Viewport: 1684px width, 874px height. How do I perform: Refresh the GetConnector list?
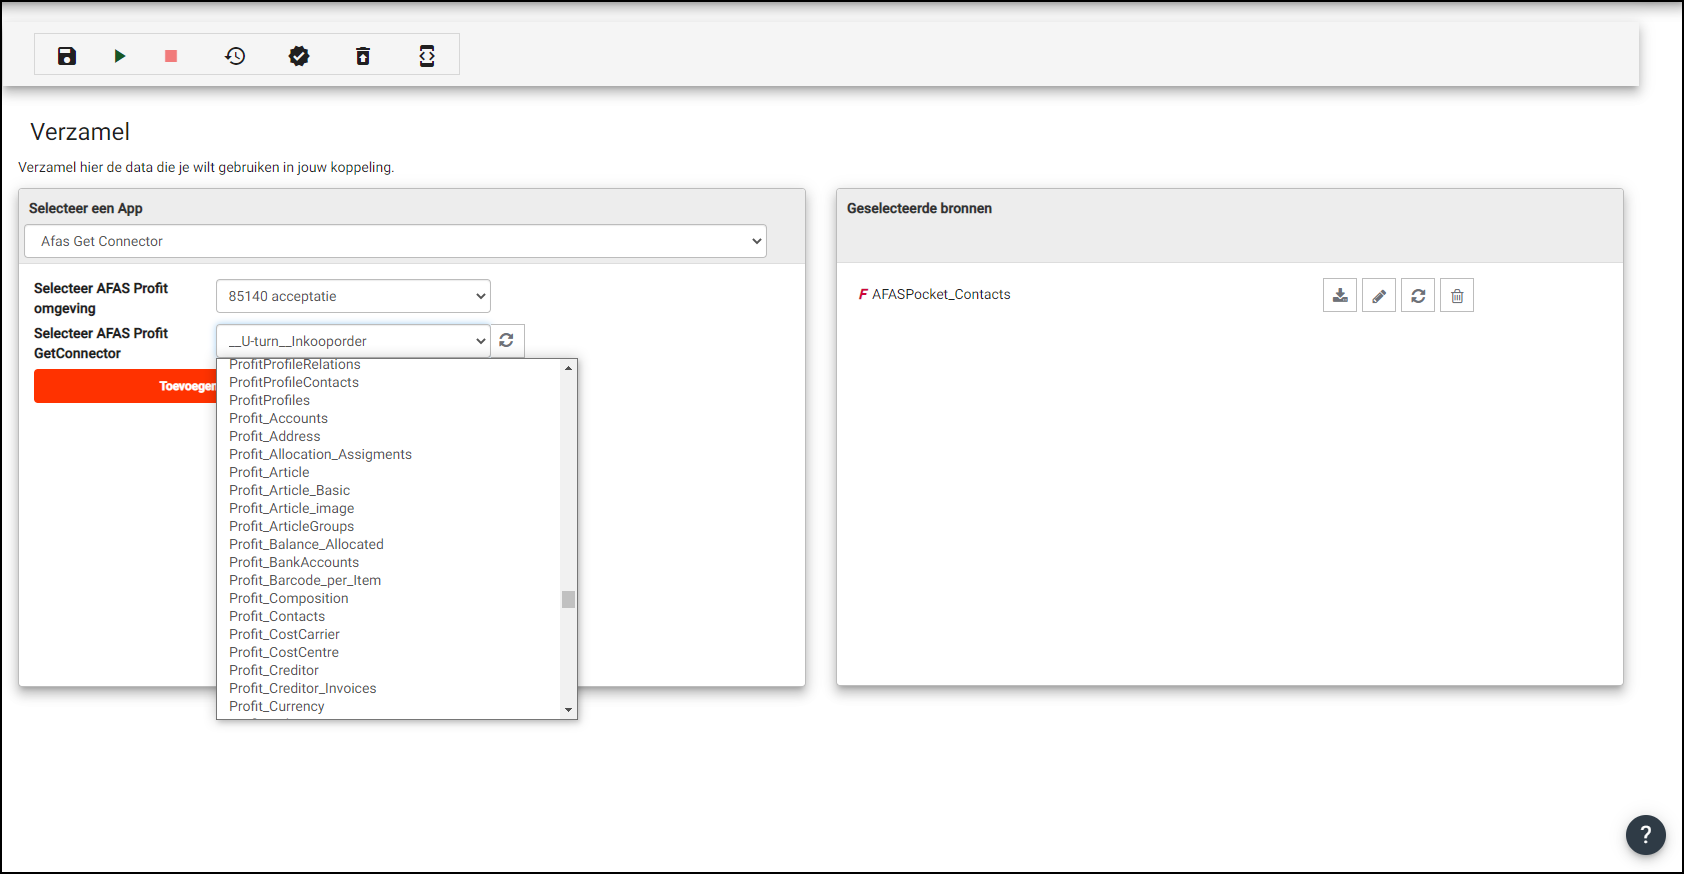click(507, 341)
